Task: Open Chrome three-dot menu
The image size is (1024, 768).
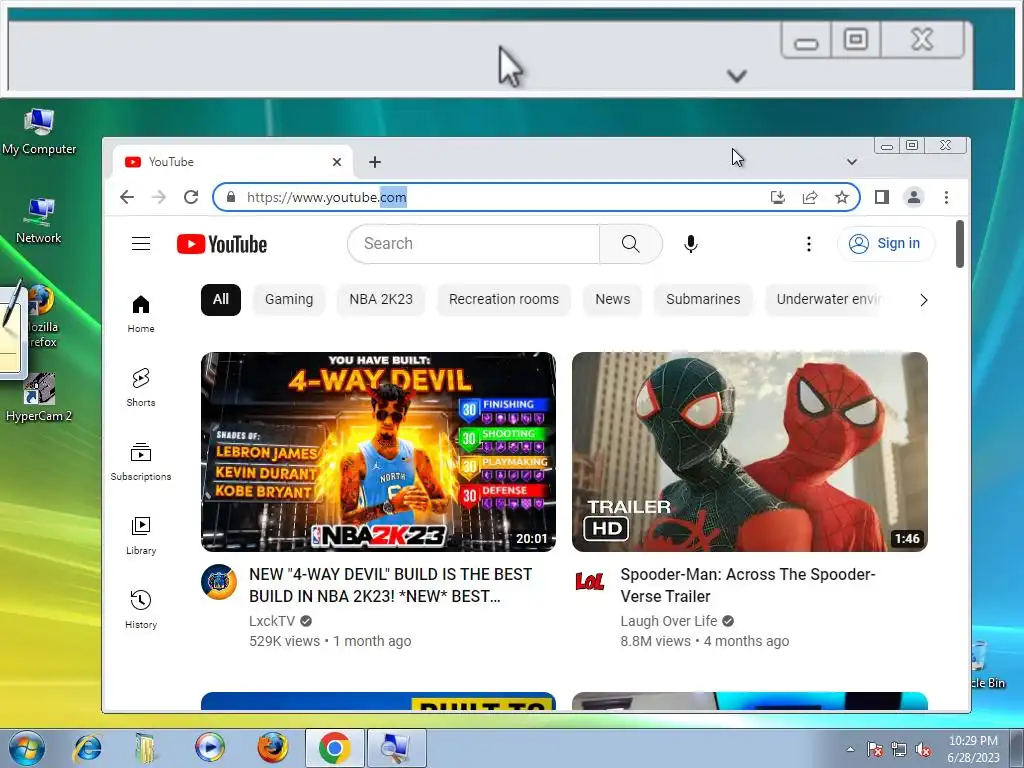Action: tap(946, 197)
